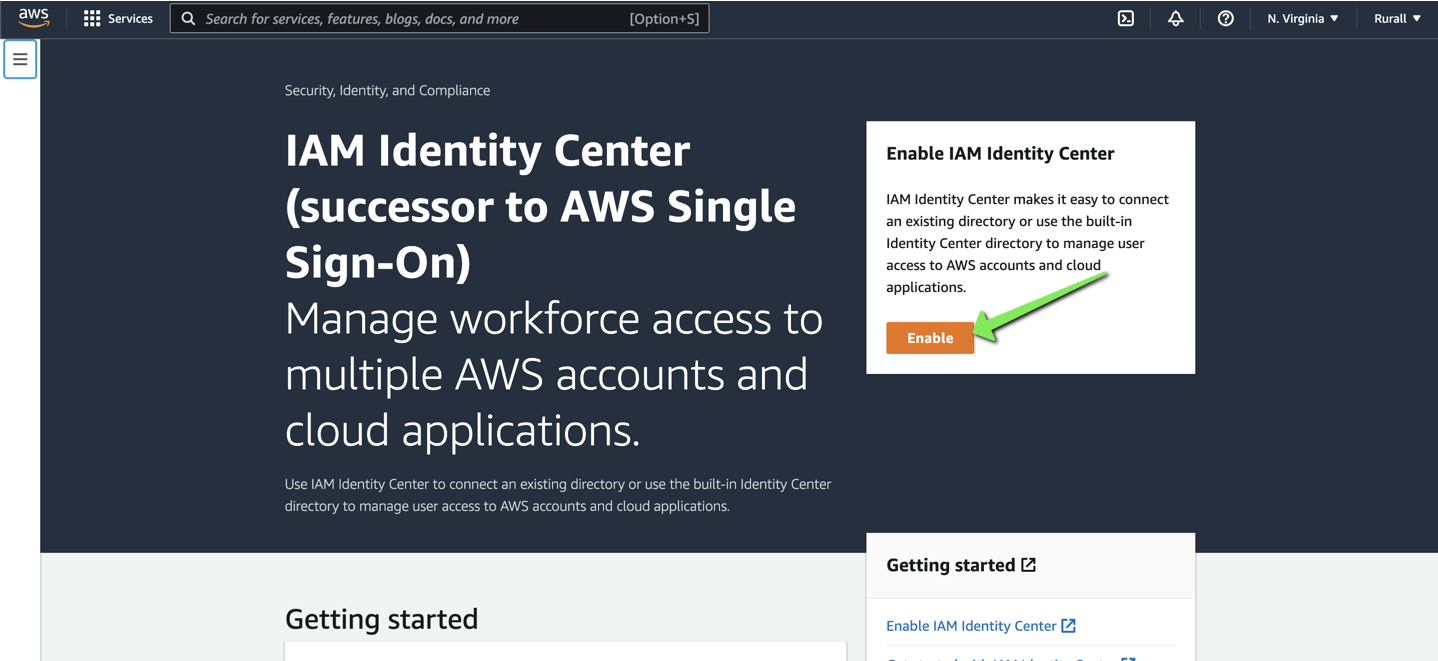Click external icon next to Enable IAM Identity Center link
The image size is (1438, 661).
click(x=1068, y=626)
